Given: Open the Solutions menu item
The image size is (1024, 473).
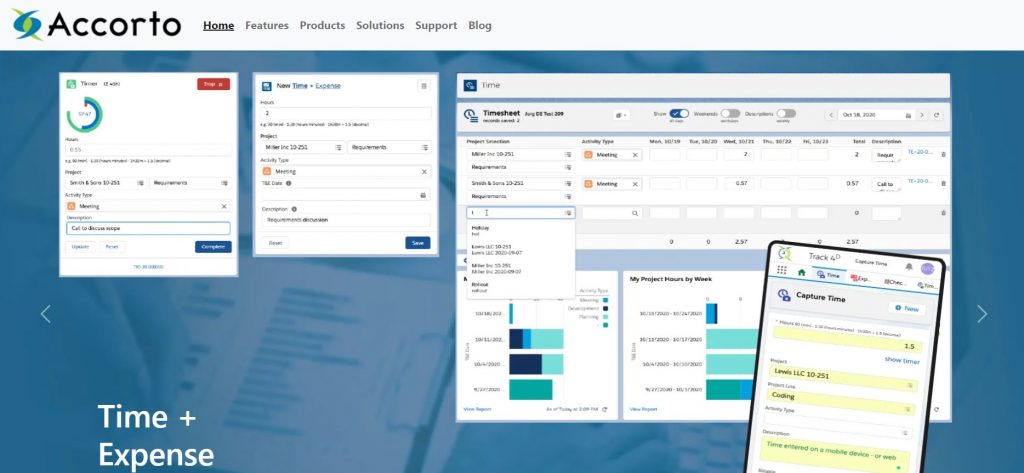Looking at the screenshot, I should [x=380, y=25].
